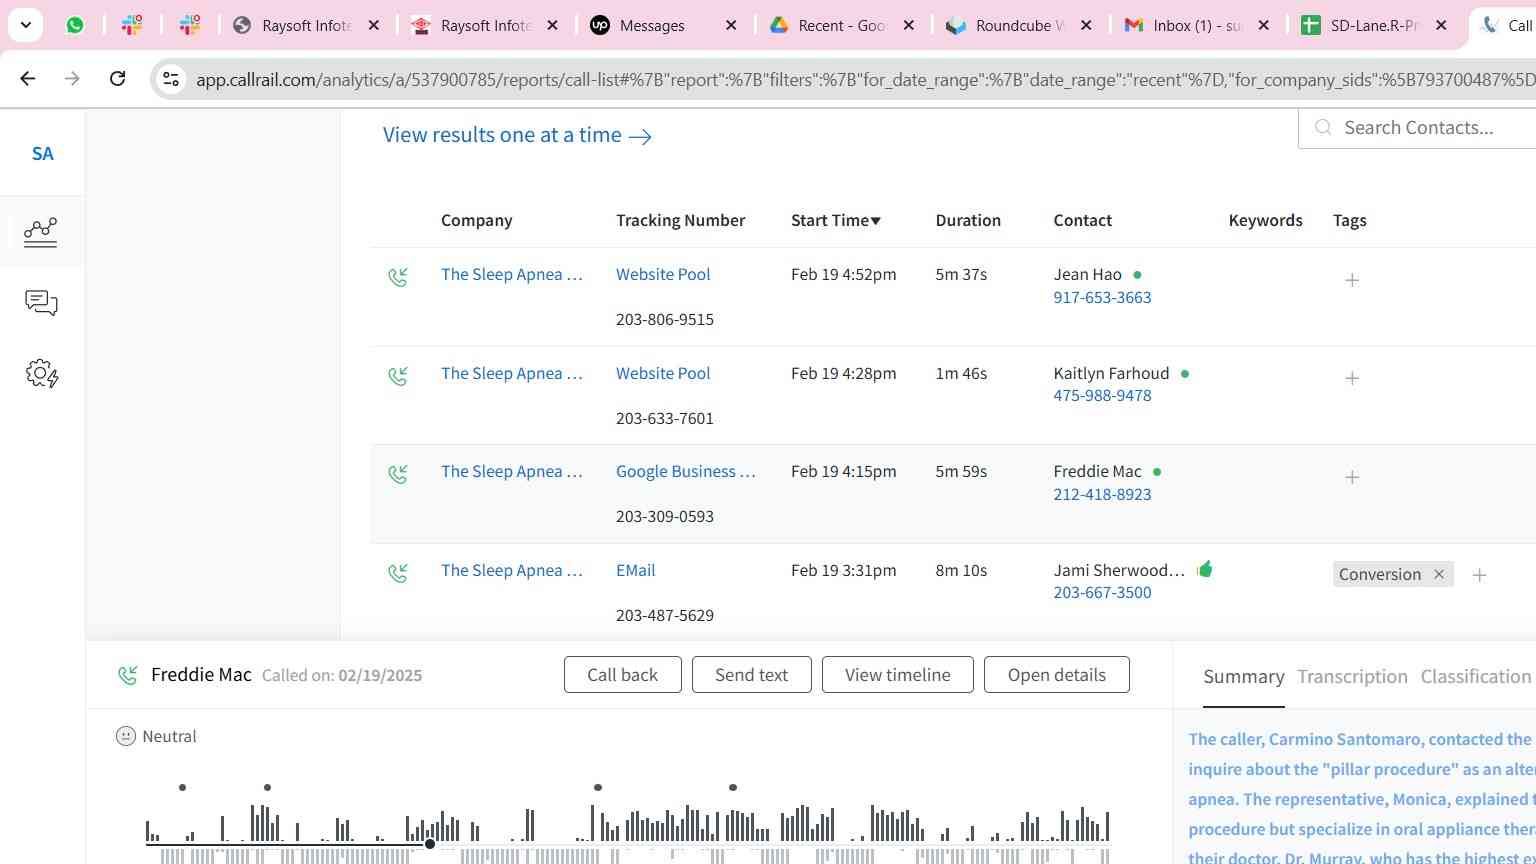Viewport: 1536px width, 864px height.
Task: Click the browser back arrow
Action: point(28,78)
